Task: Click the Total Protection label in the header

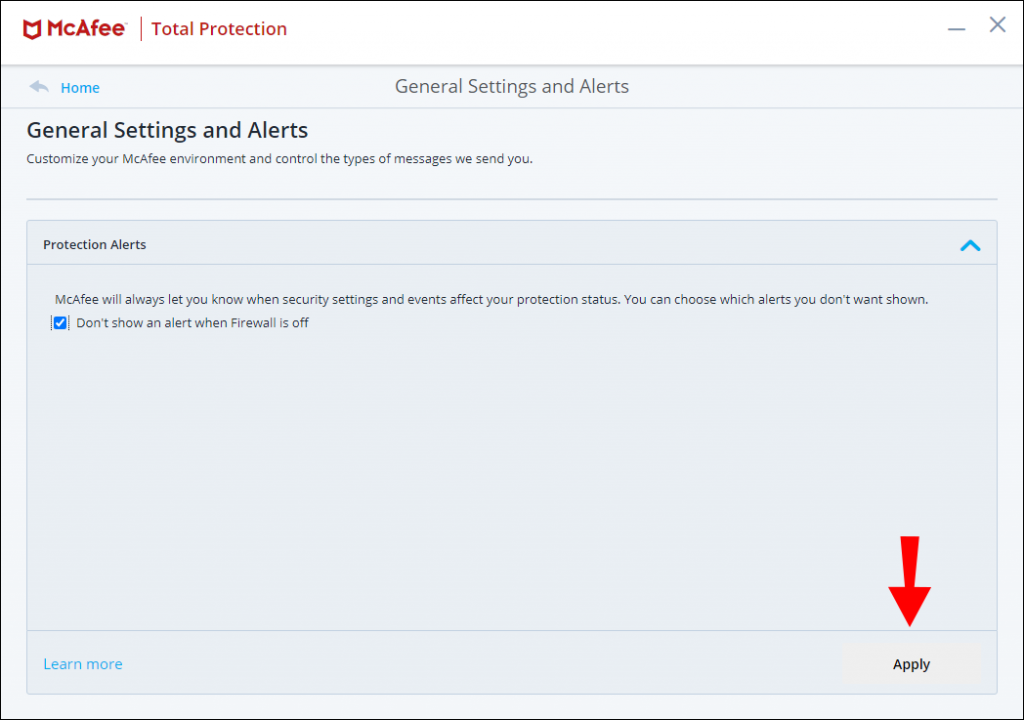Action: [x=218, y=28]
